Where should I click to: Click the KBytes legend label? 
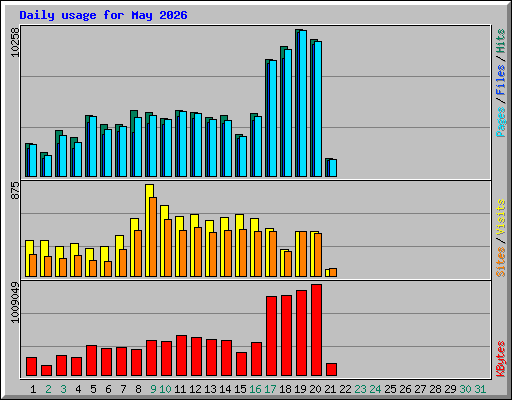pos(501,359)
